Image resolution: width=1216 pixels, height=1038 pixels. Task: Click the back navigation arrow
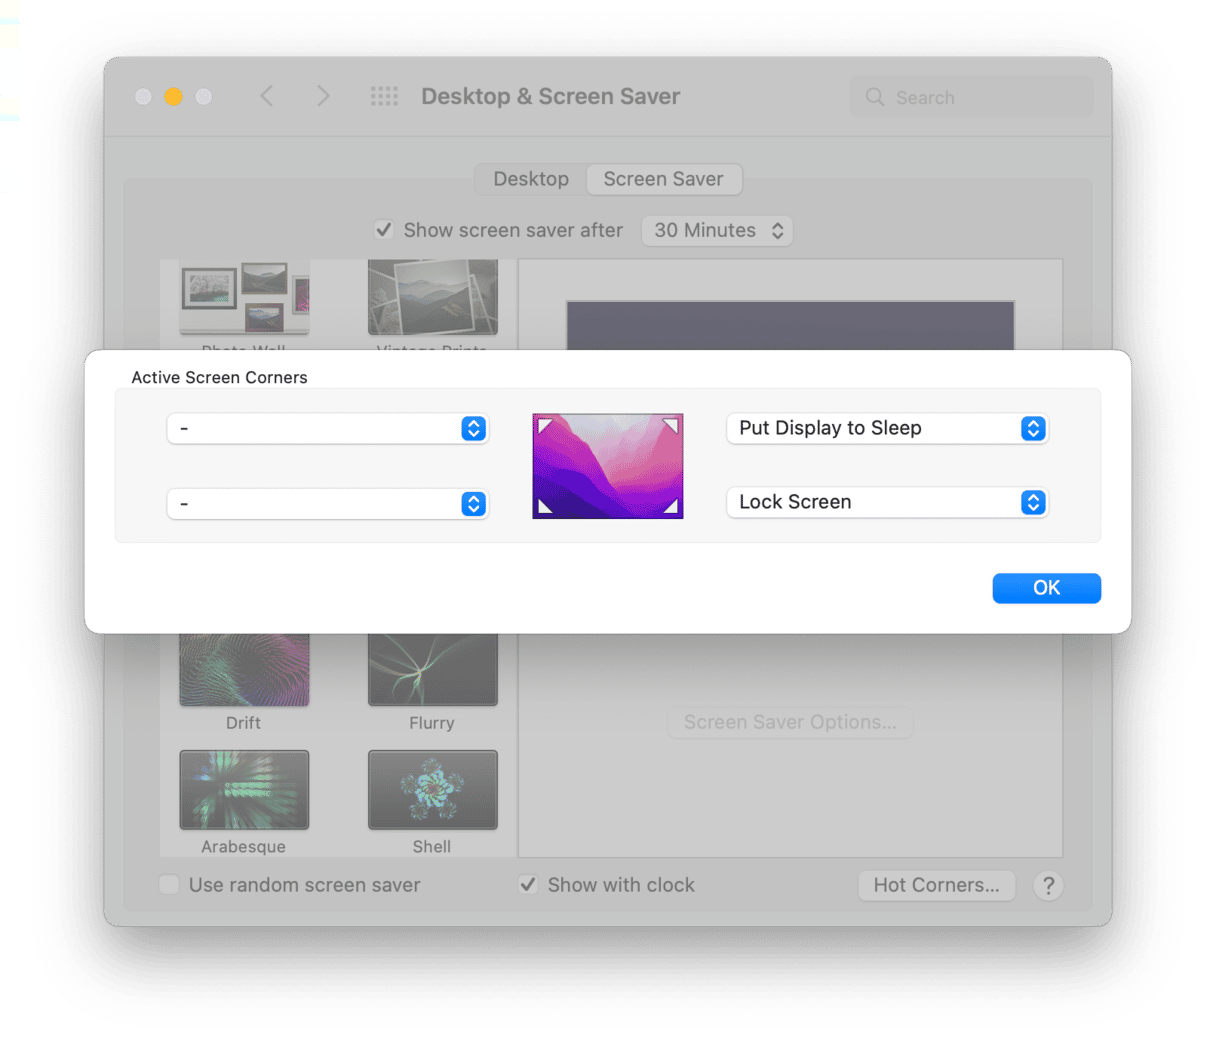(x=266, y=96)
